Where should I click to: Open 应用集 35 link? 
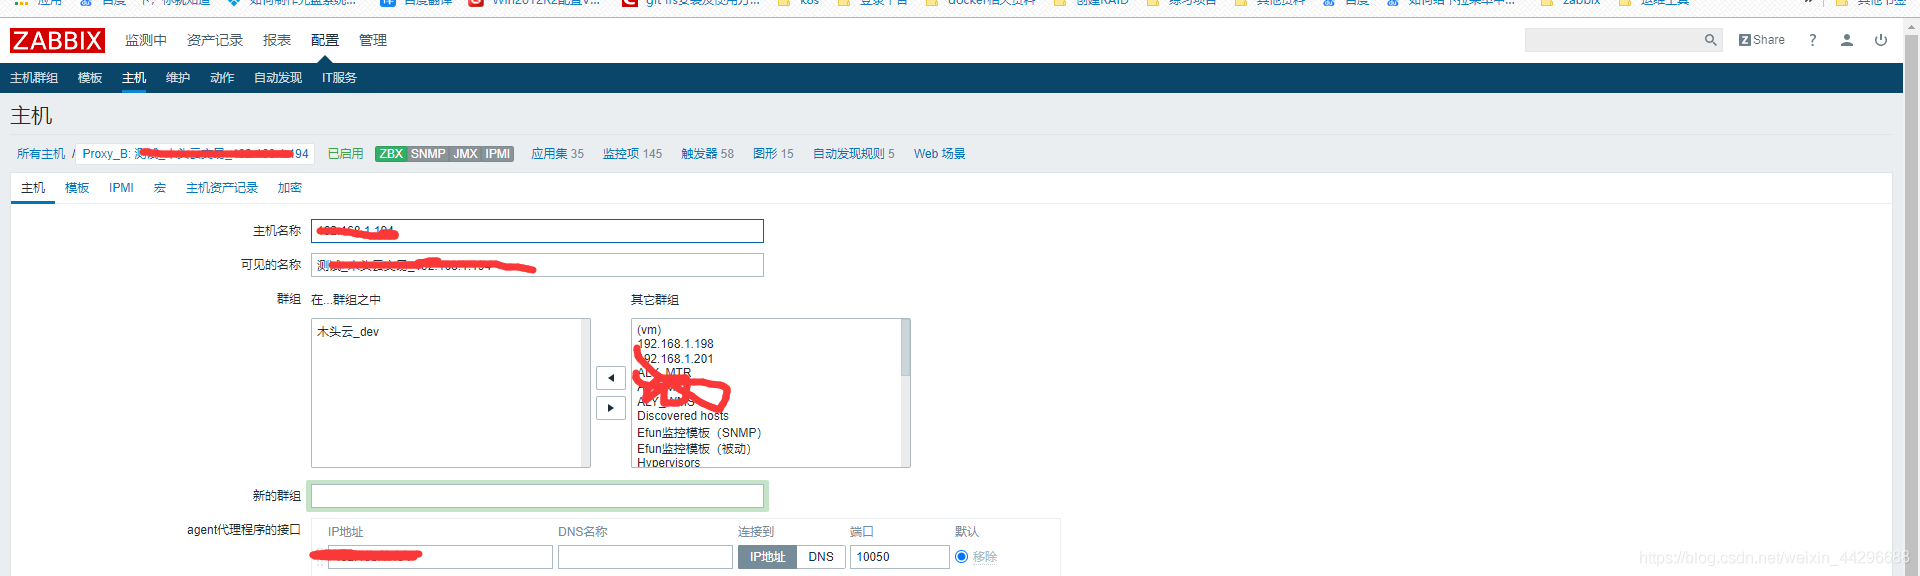pyautogui.click(x=557, y=154)
